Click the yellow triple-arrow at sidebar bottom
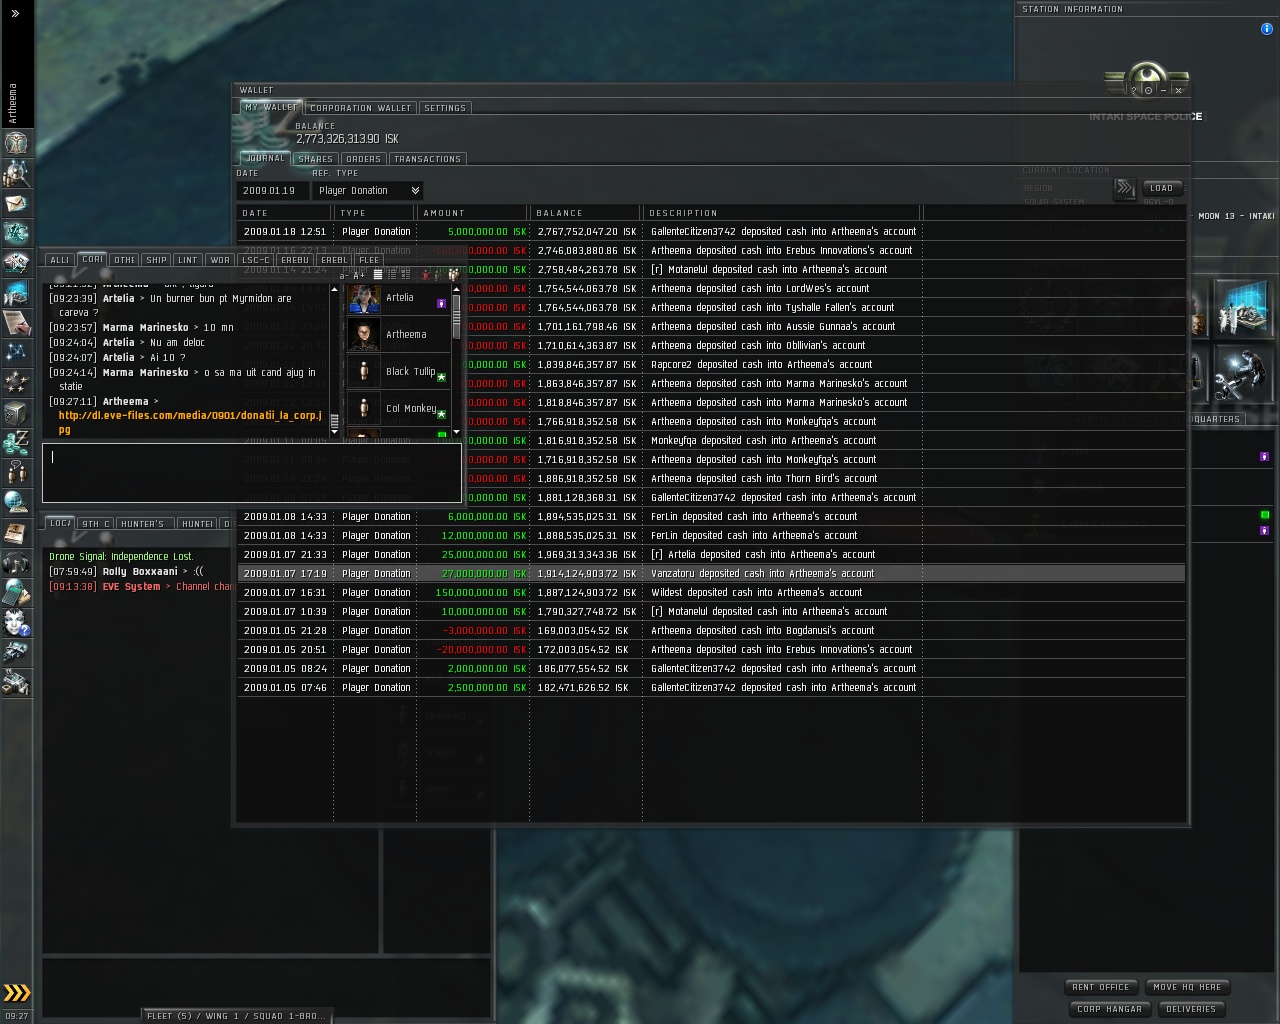 [16, 992]
